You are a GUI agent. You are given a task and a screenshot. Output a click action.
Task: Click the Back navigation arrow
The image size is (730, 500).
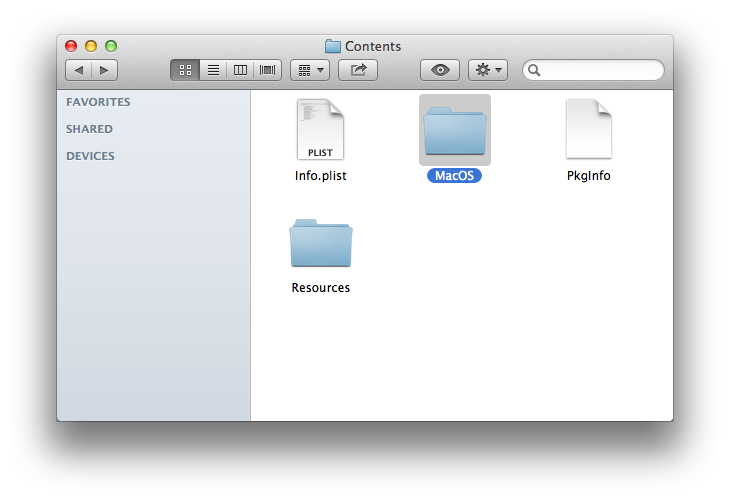(79, 70)
